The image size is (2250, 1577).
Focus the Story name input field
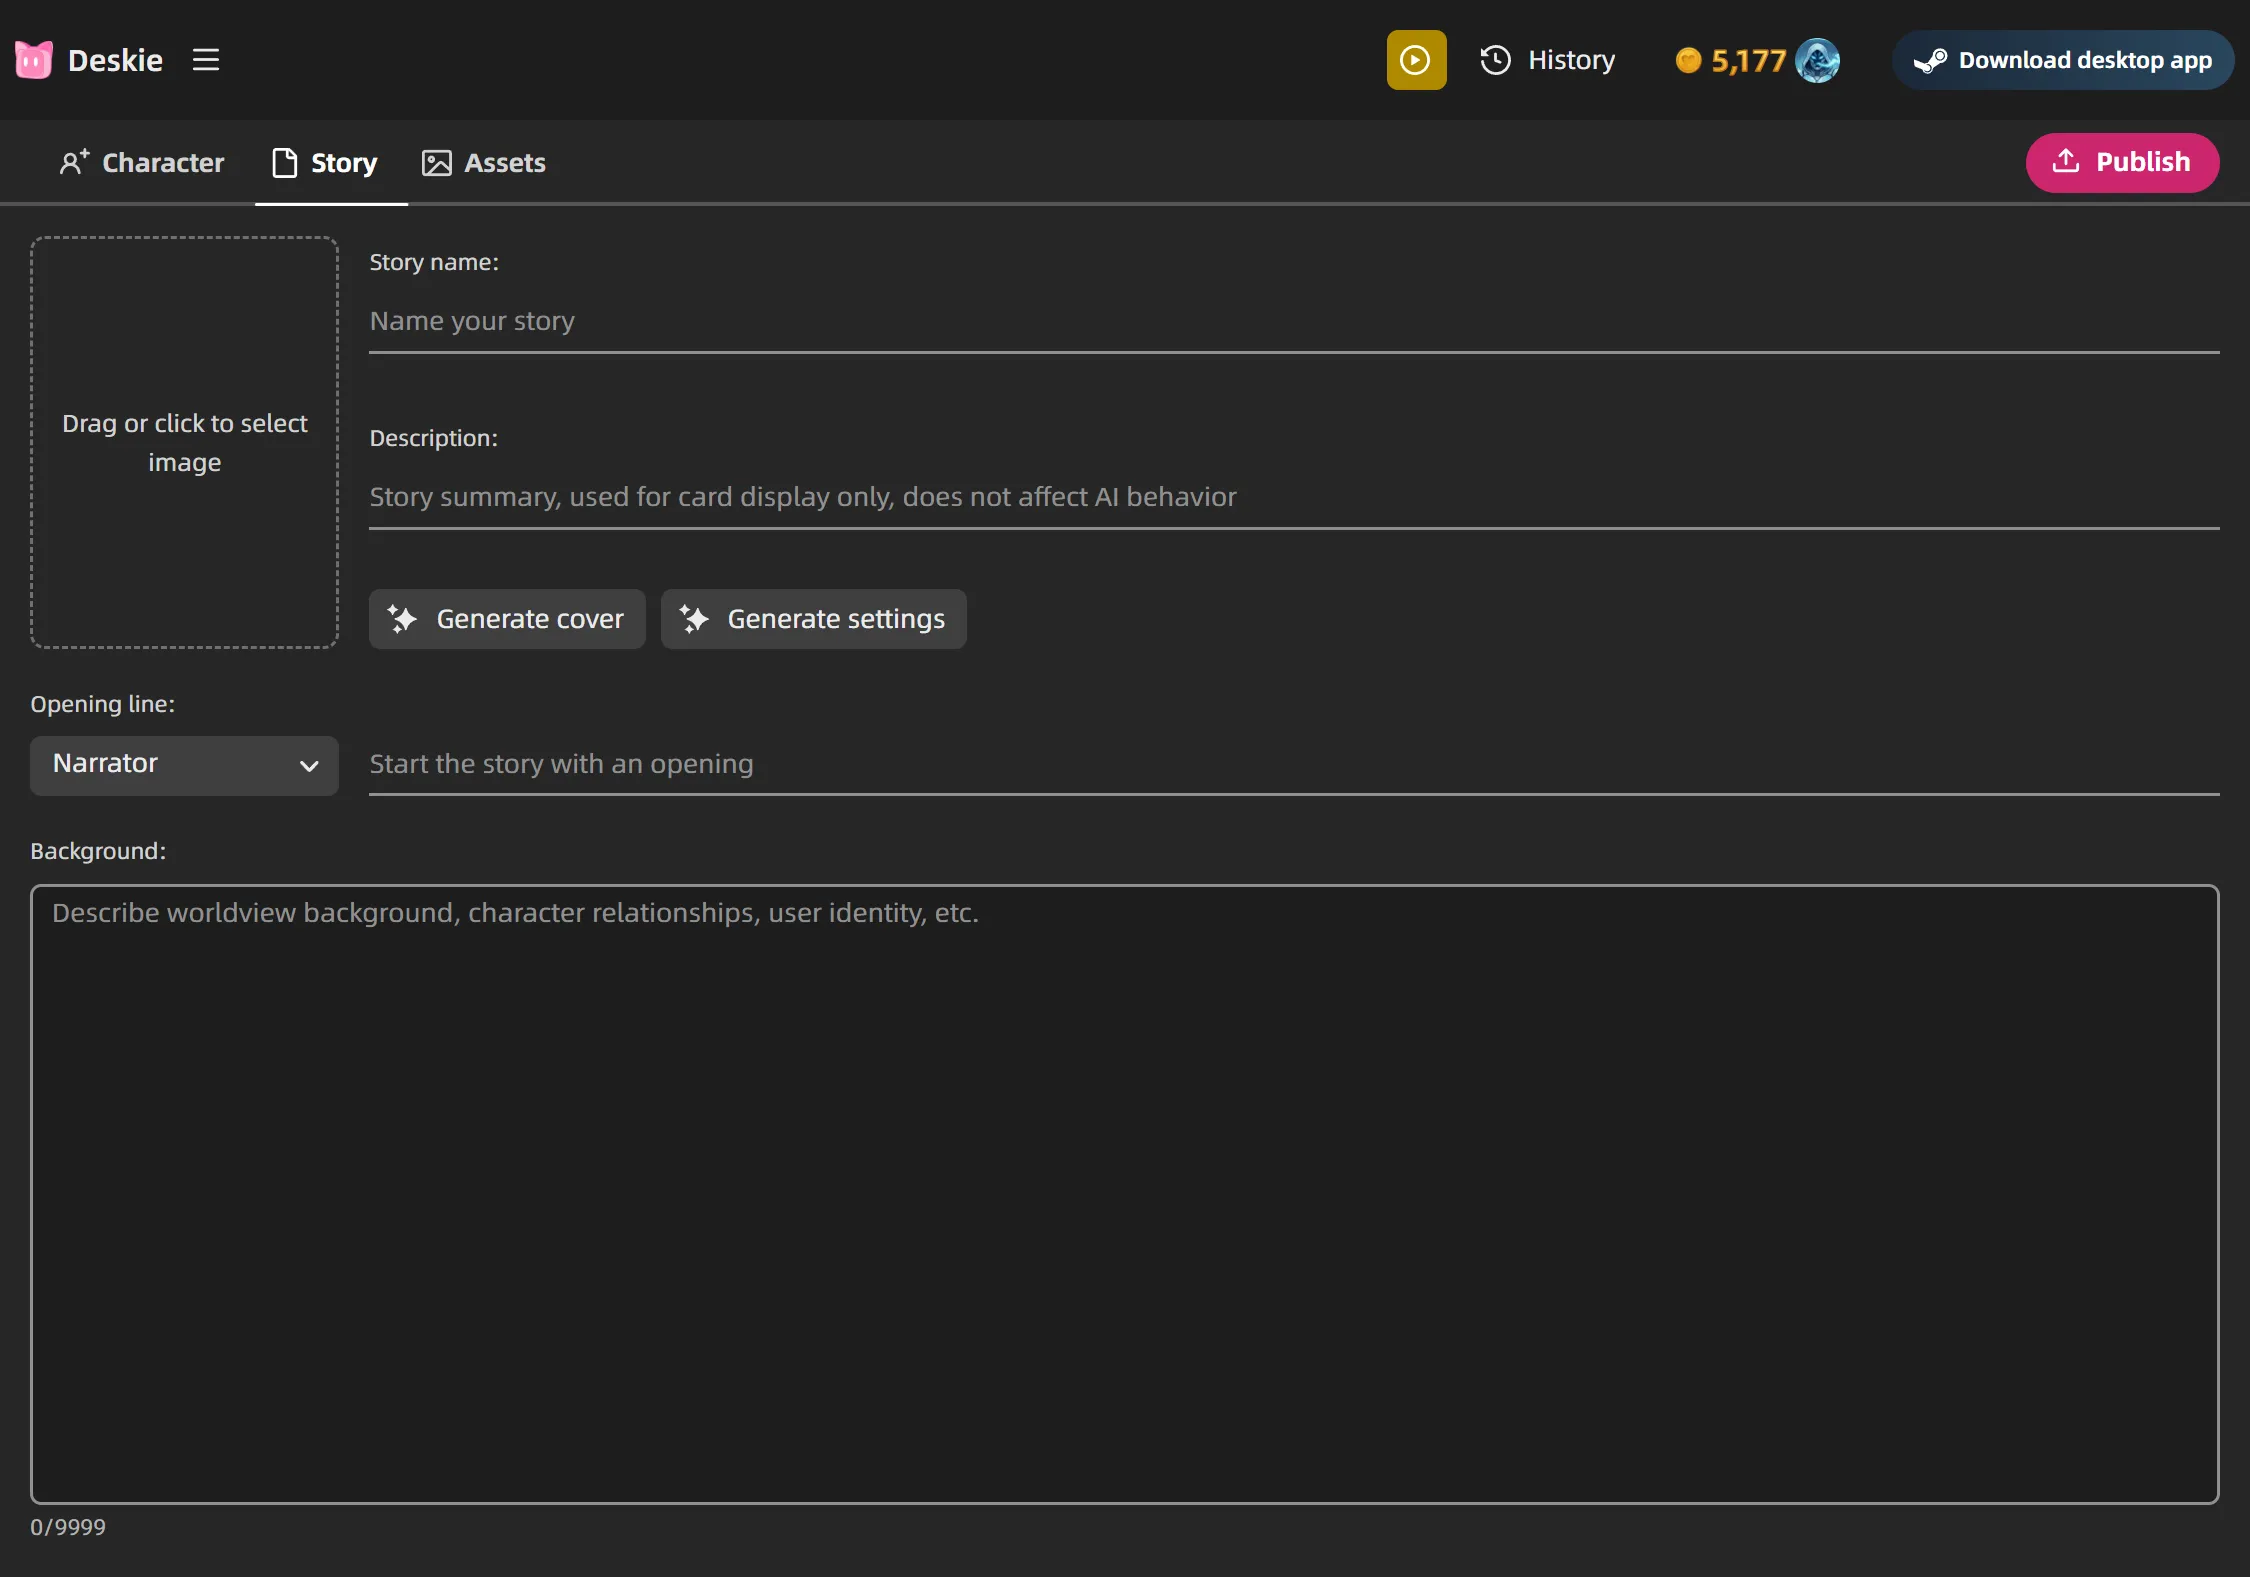[1294, 321]
